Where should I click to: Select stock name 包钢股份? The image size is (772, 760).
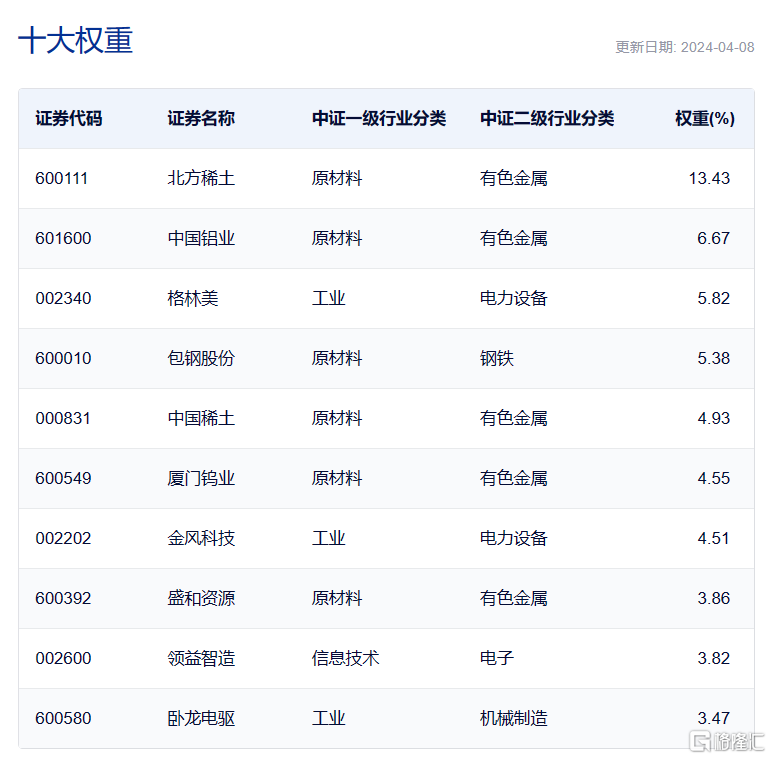pyautogui.click(x=201, y=358)
